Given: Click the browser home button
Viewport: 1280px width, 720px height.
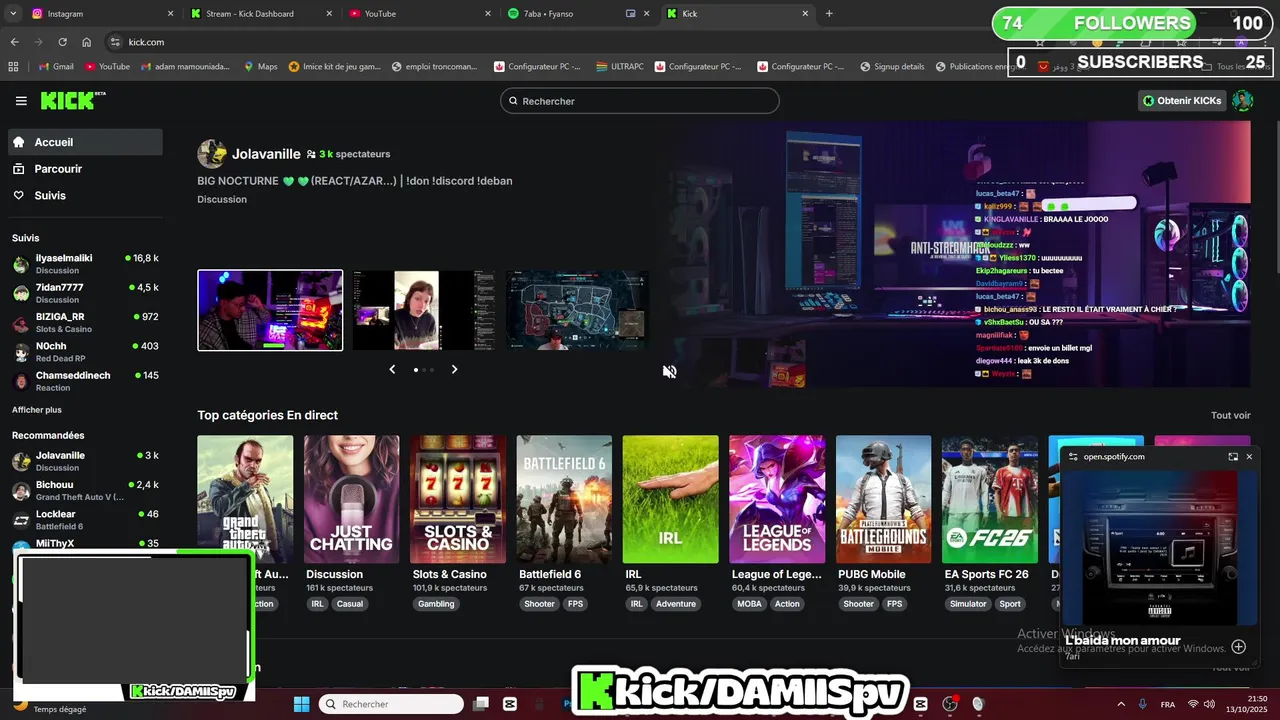Looking at the screenshot, I should pyautogui.click(x=87, y=42).
